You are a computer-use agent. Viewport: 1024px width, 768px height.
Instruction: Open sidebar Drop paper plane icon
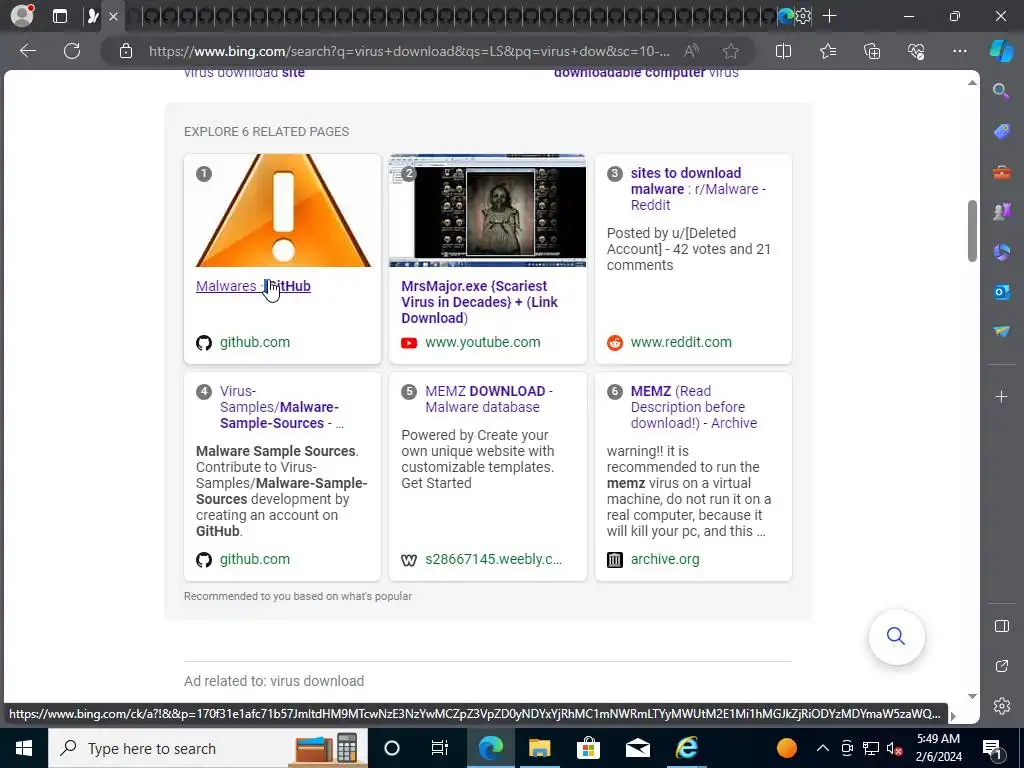tap(1001, 332)
